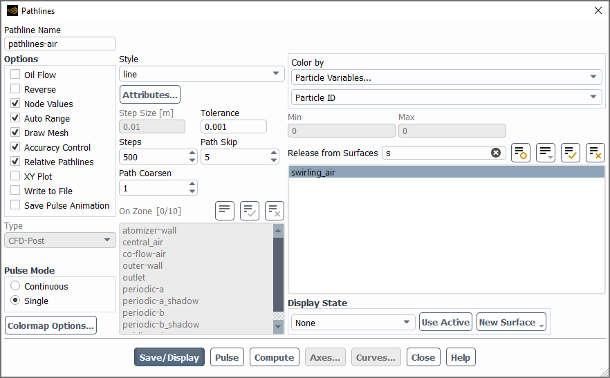Increase the Steps value with up arrow
The width and height of the screenshot is (610, 378).
[x=192, y=153]
